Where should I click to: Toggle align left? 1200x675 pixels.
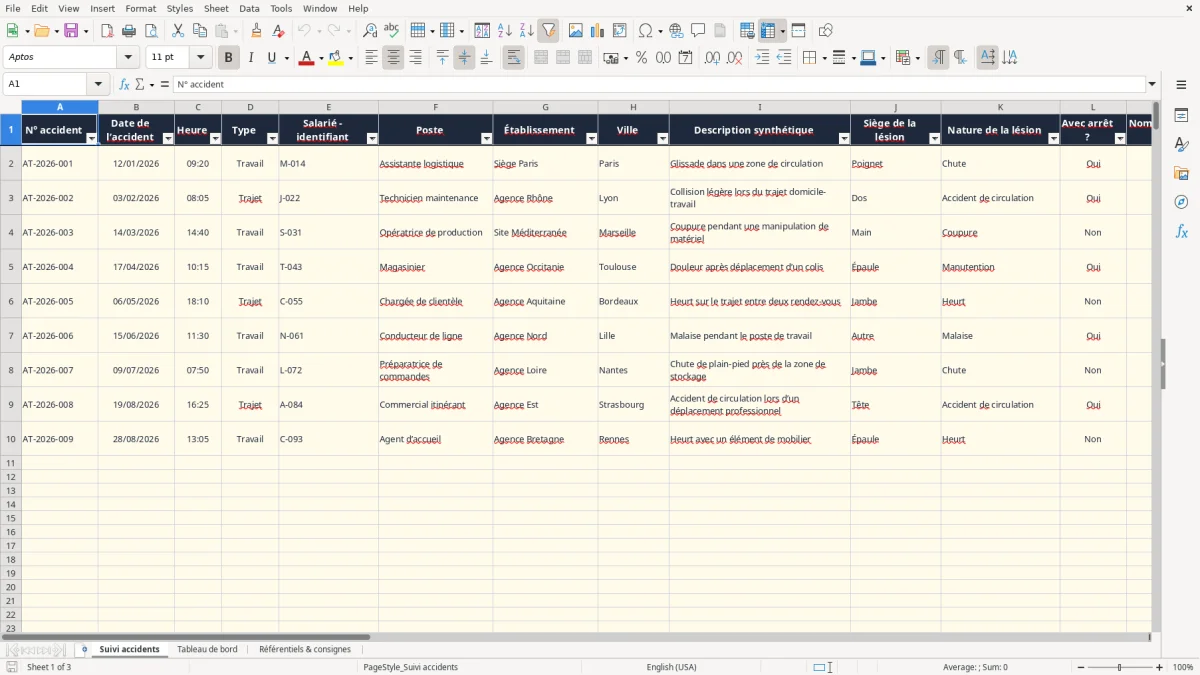pos(371,58)
